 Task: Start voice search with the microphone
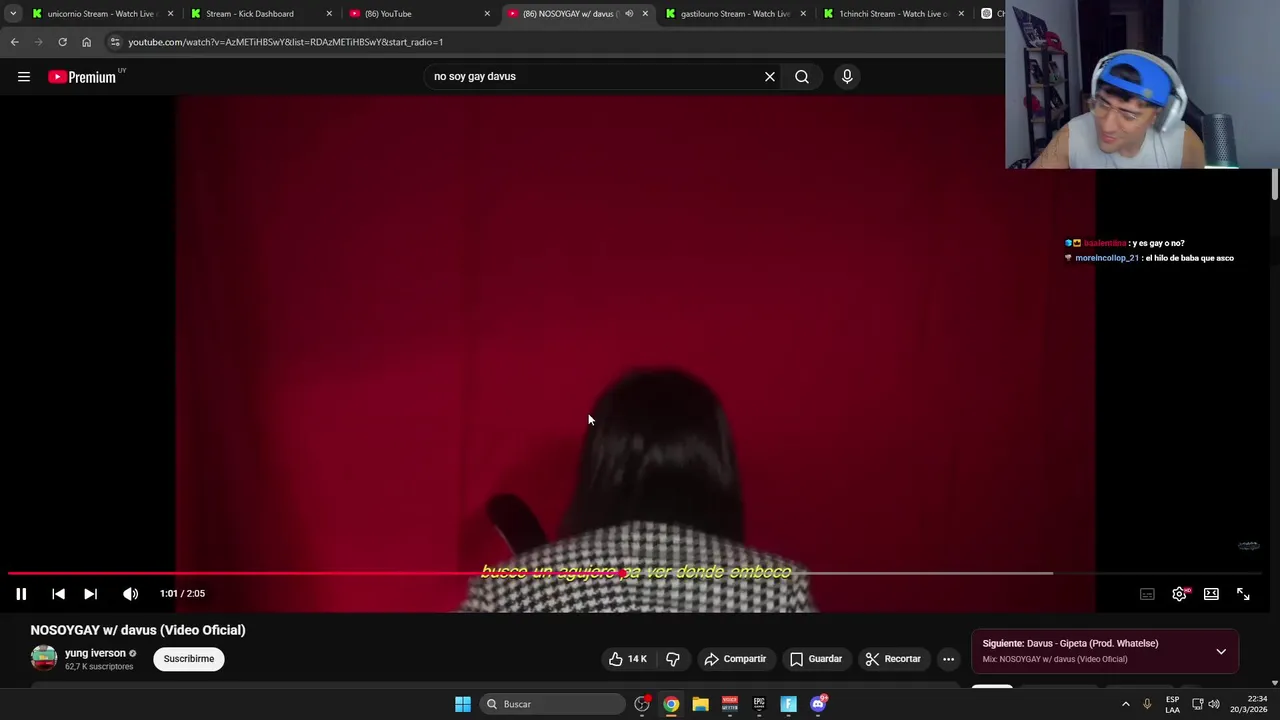click(847, 77)
